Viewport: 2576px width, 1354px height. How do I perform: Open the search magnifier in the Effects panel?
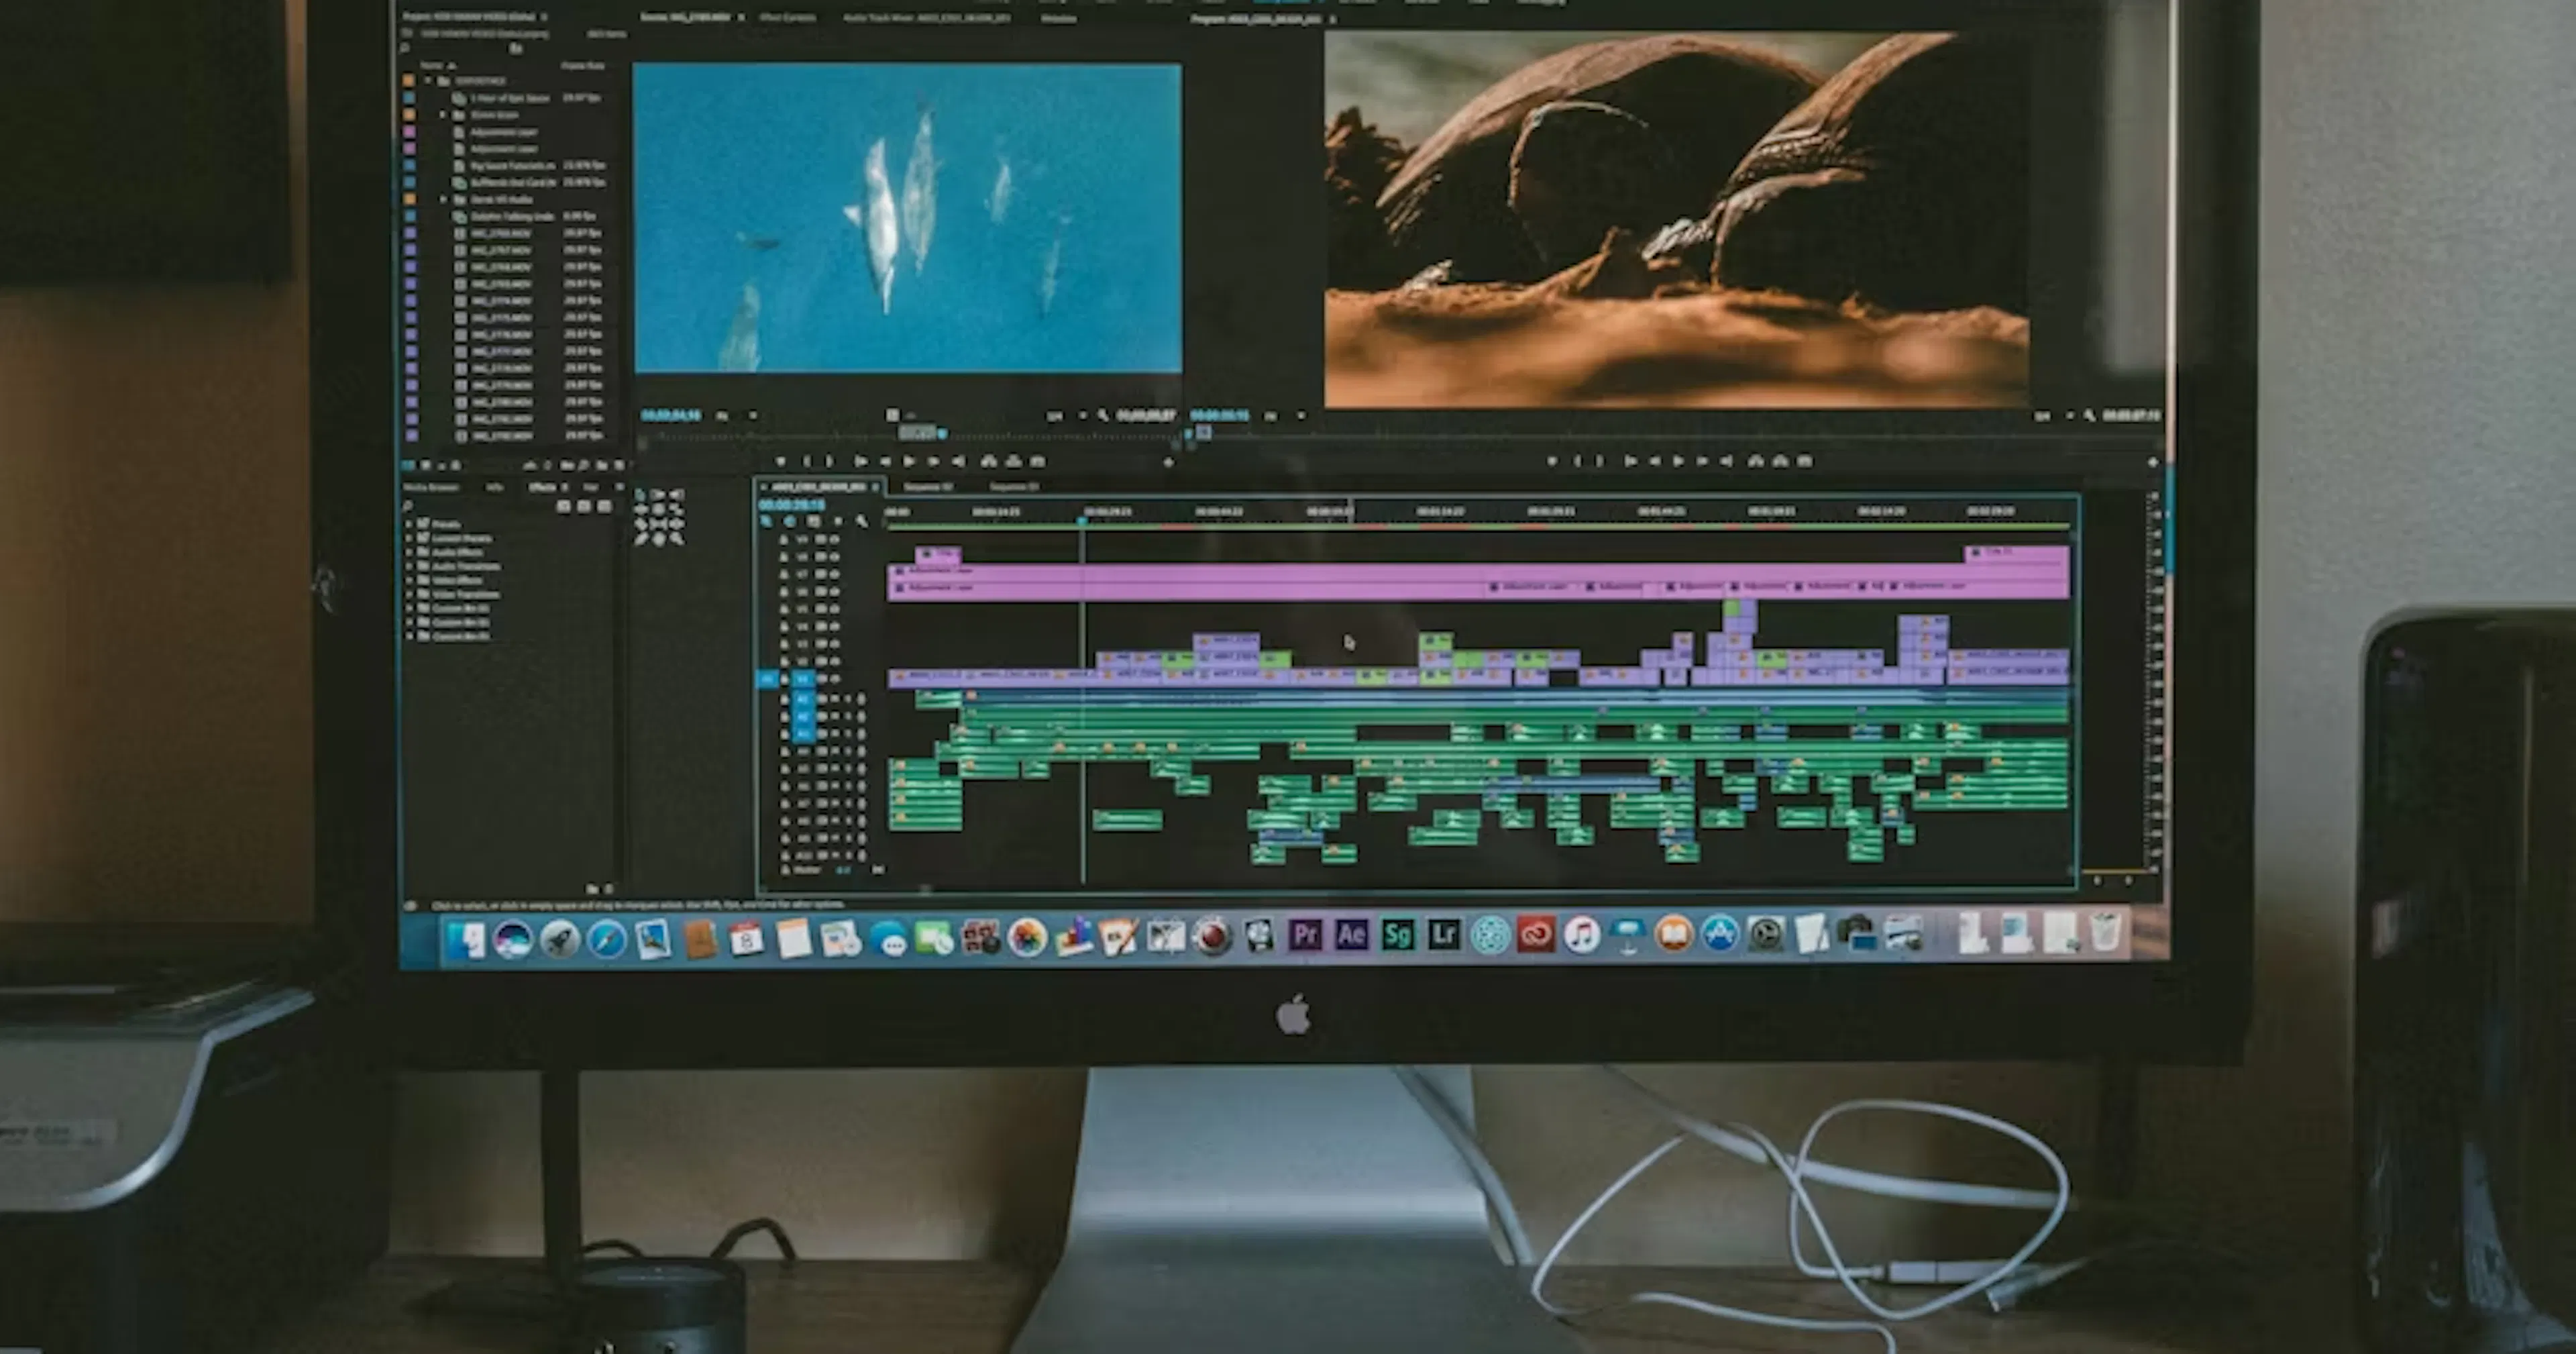tap(406, 505)
